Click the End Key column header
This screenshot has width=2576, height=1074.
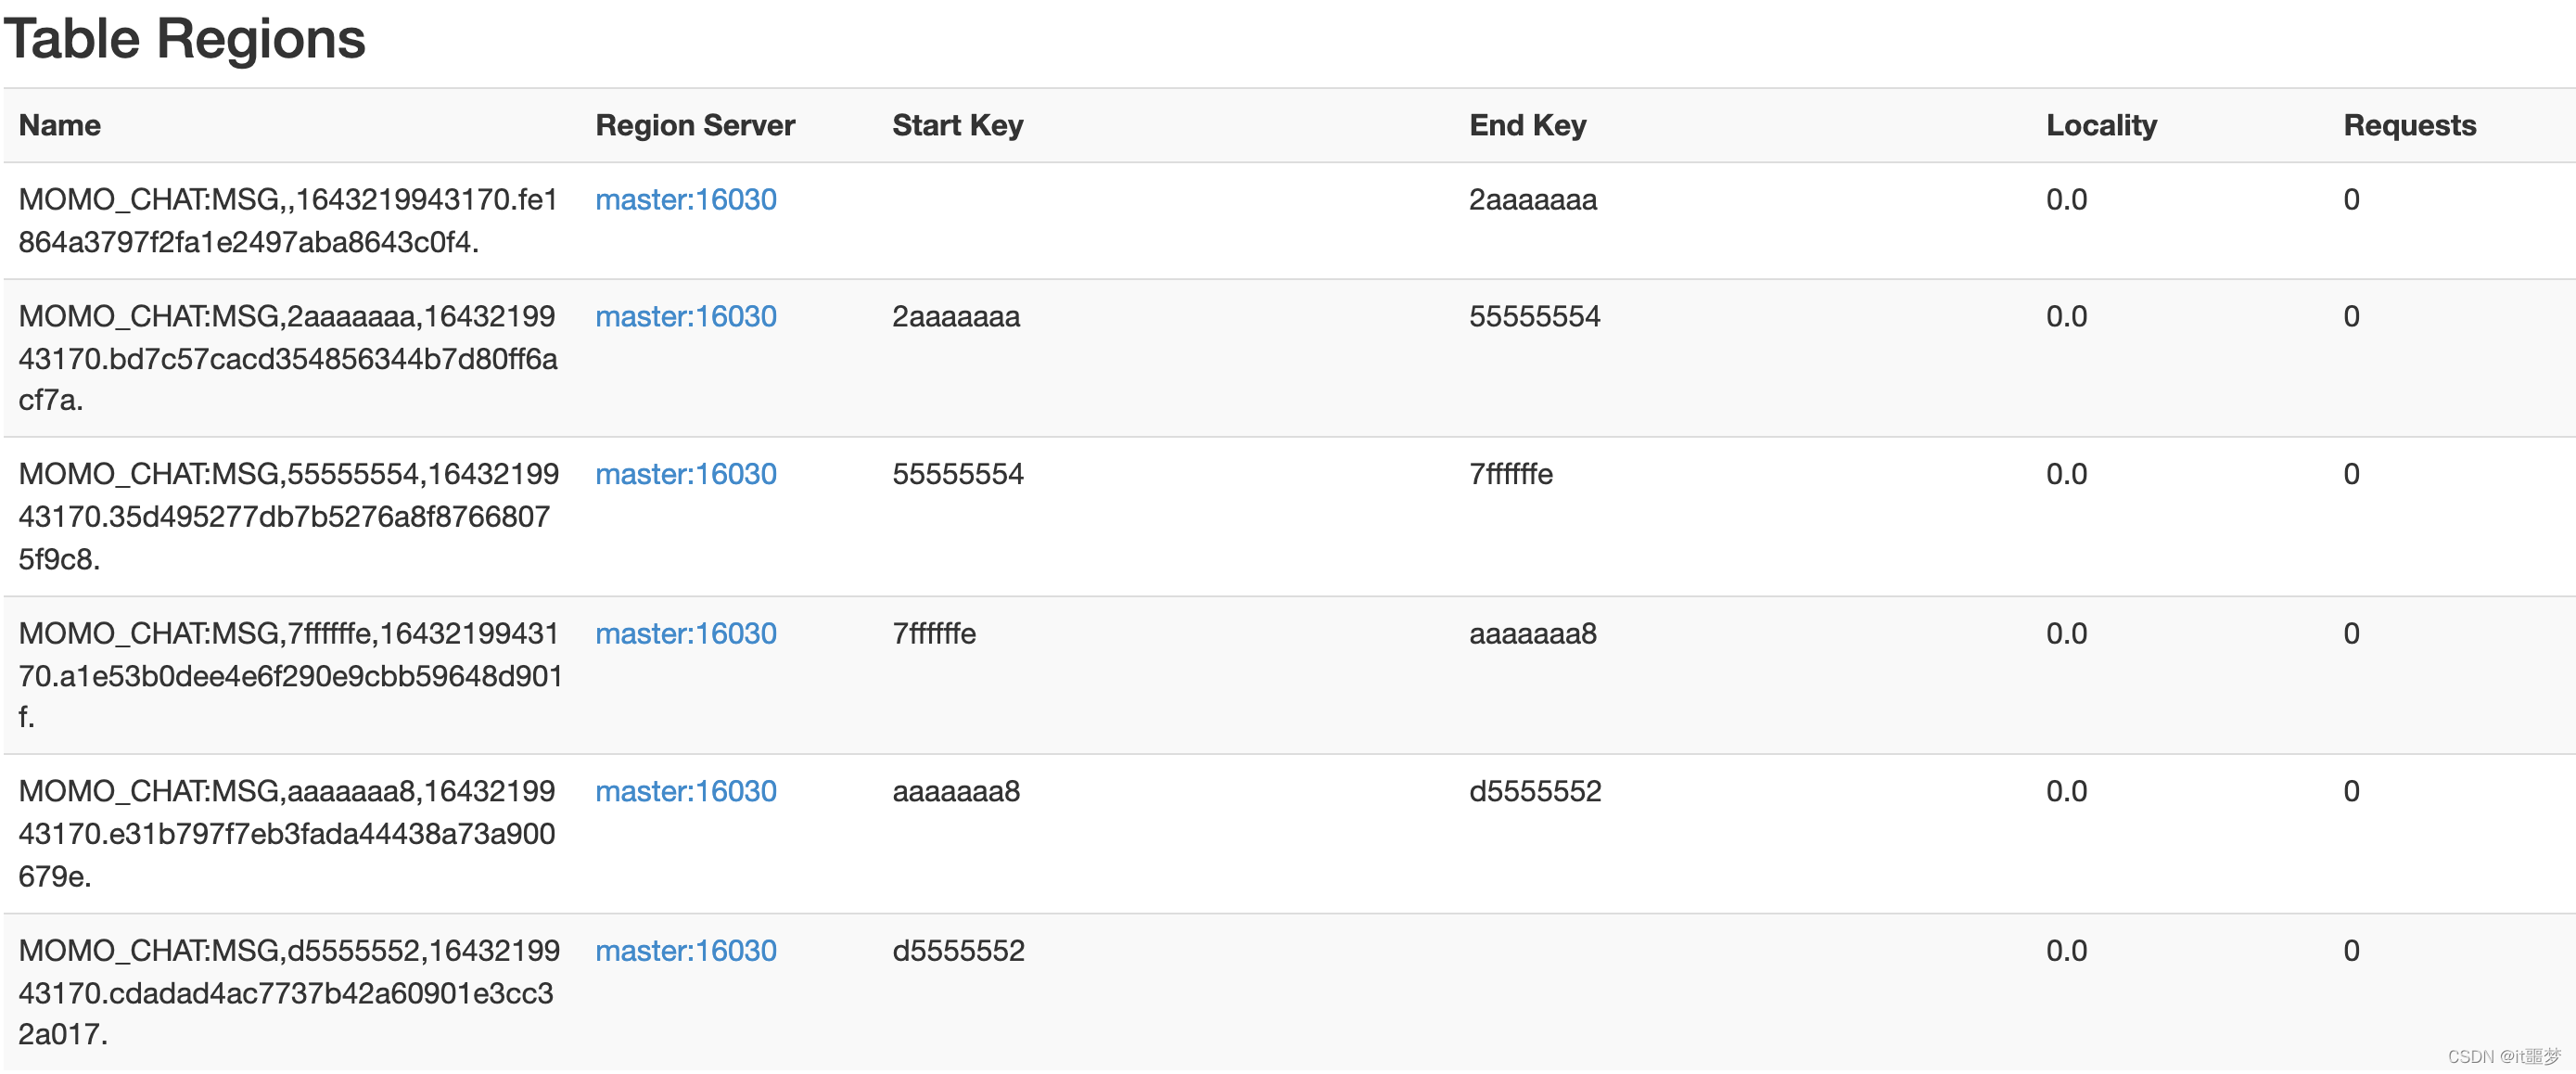[1528, 126]
